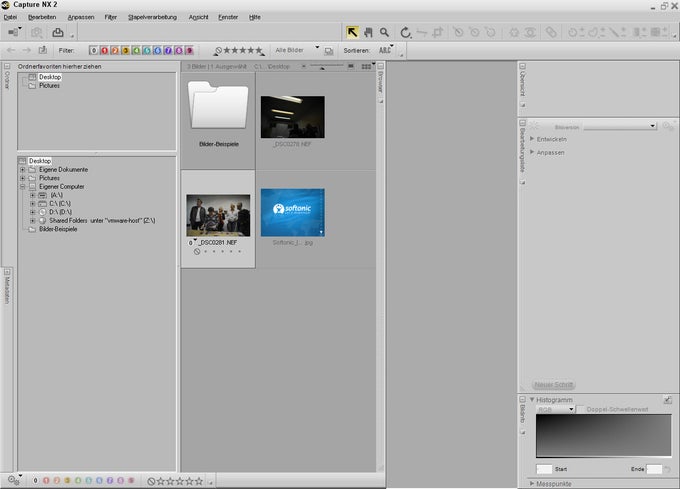680x489 pixels.
Task: Click the Forward navigation arrow
Action: pyautogui.click(x=26, y=50)
